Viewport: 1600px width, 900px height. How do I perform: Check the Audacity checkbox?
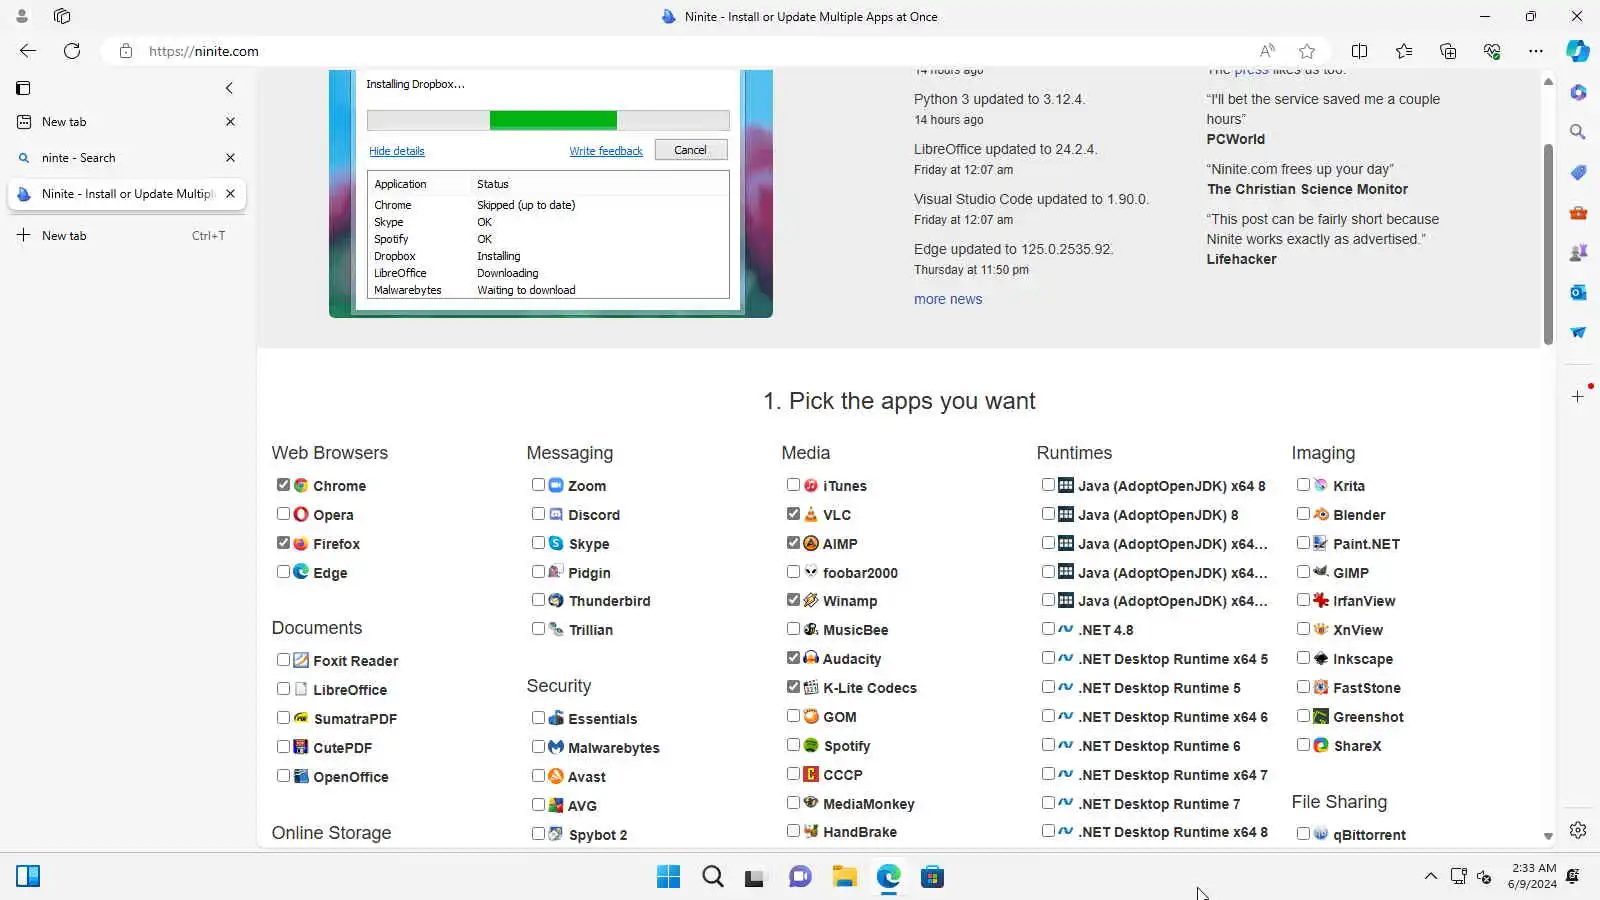794,658
